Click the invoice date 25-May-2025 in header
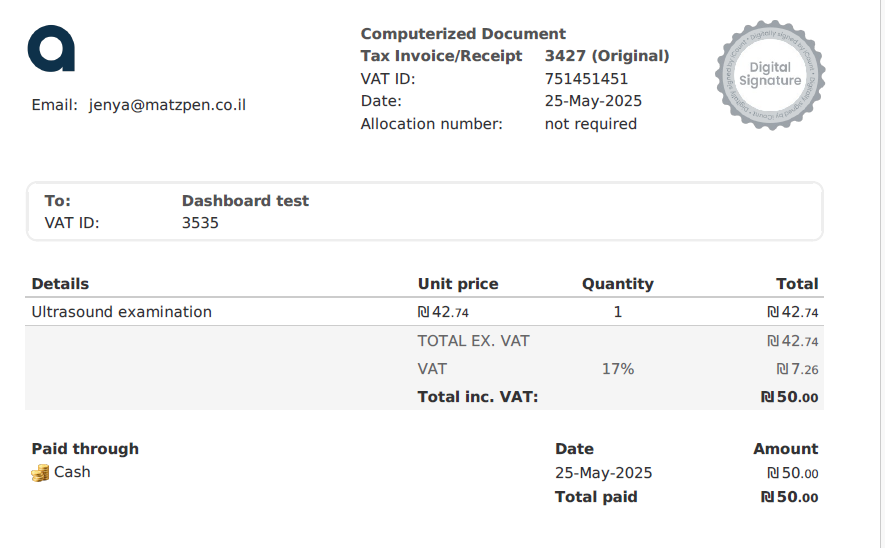Image resolution: width=885 pixels, height=548 pixels. click(x=593, y=101)
